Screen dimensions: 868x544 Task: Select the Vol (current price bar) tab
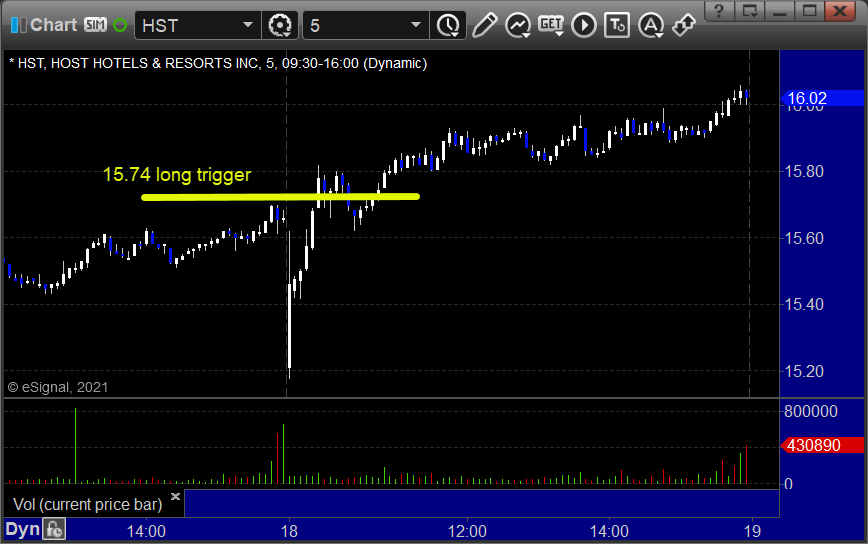click(87, 504)
